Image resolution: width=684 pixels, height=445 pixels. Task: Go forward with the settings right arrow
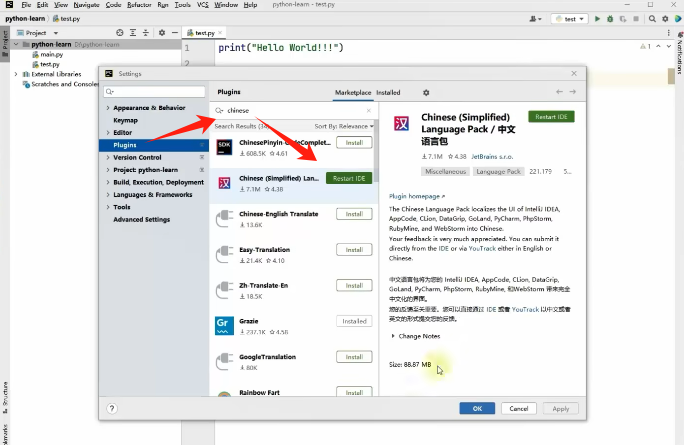click(x=573, y=92)
